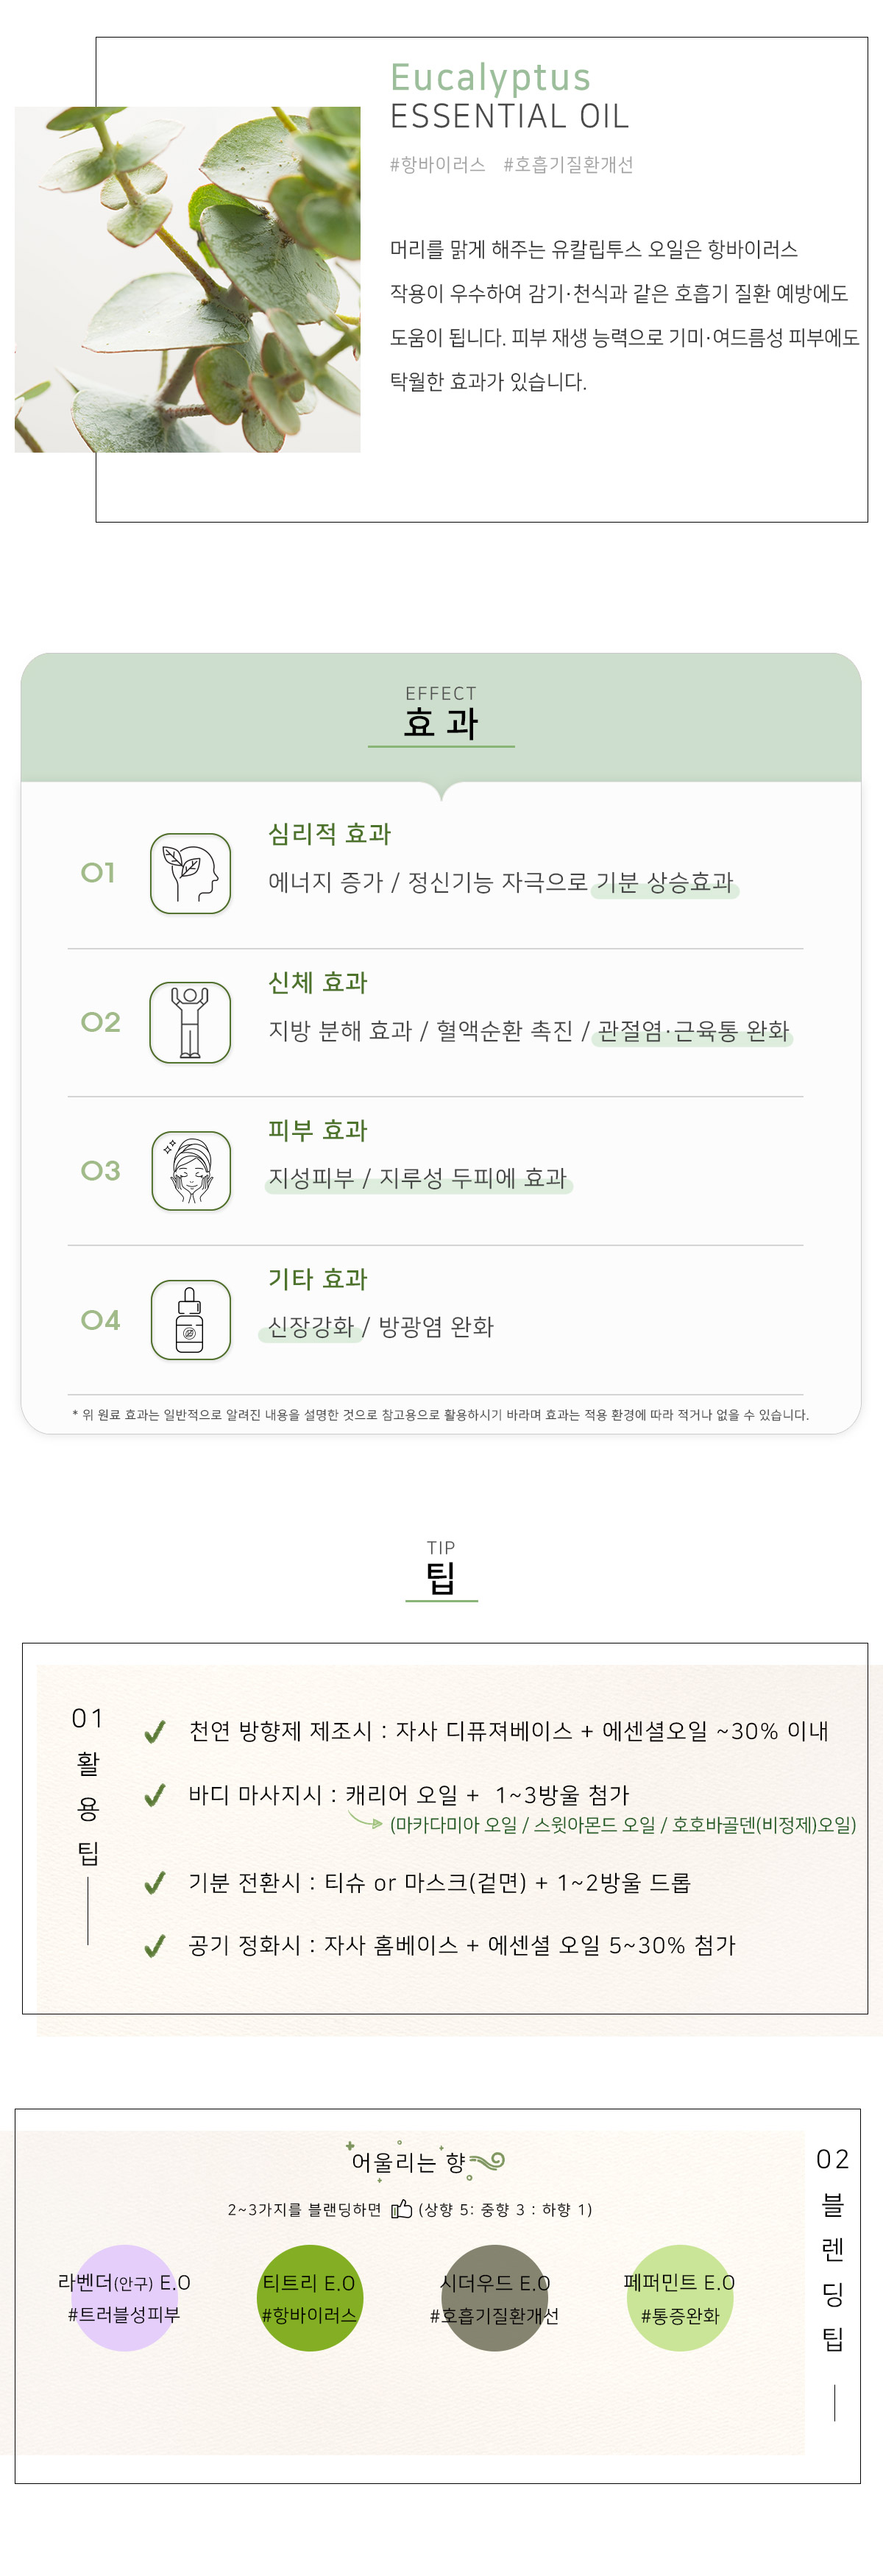Click the swirl icon beside 어울리는 향
Viewport: 883px width, 2576px height.
coord(486,2162)
